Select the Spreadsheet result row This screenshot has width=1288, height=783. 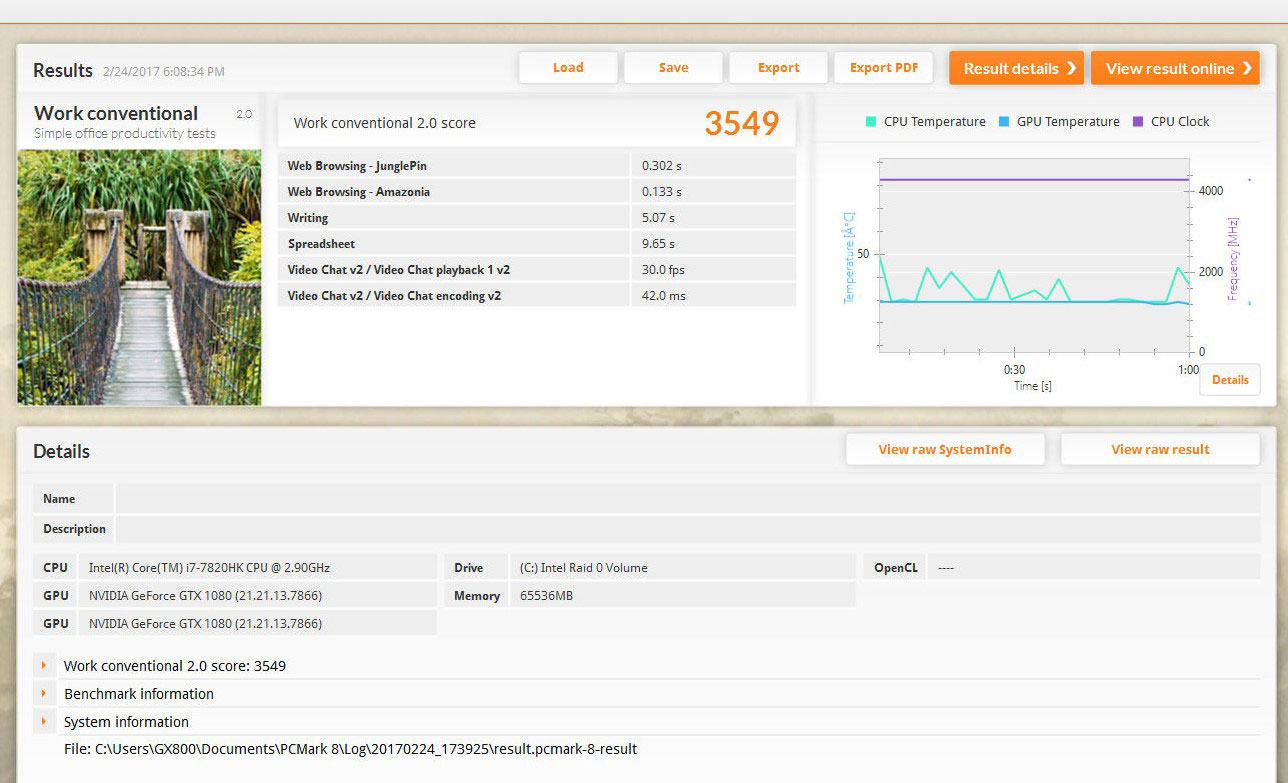[536, 244]
